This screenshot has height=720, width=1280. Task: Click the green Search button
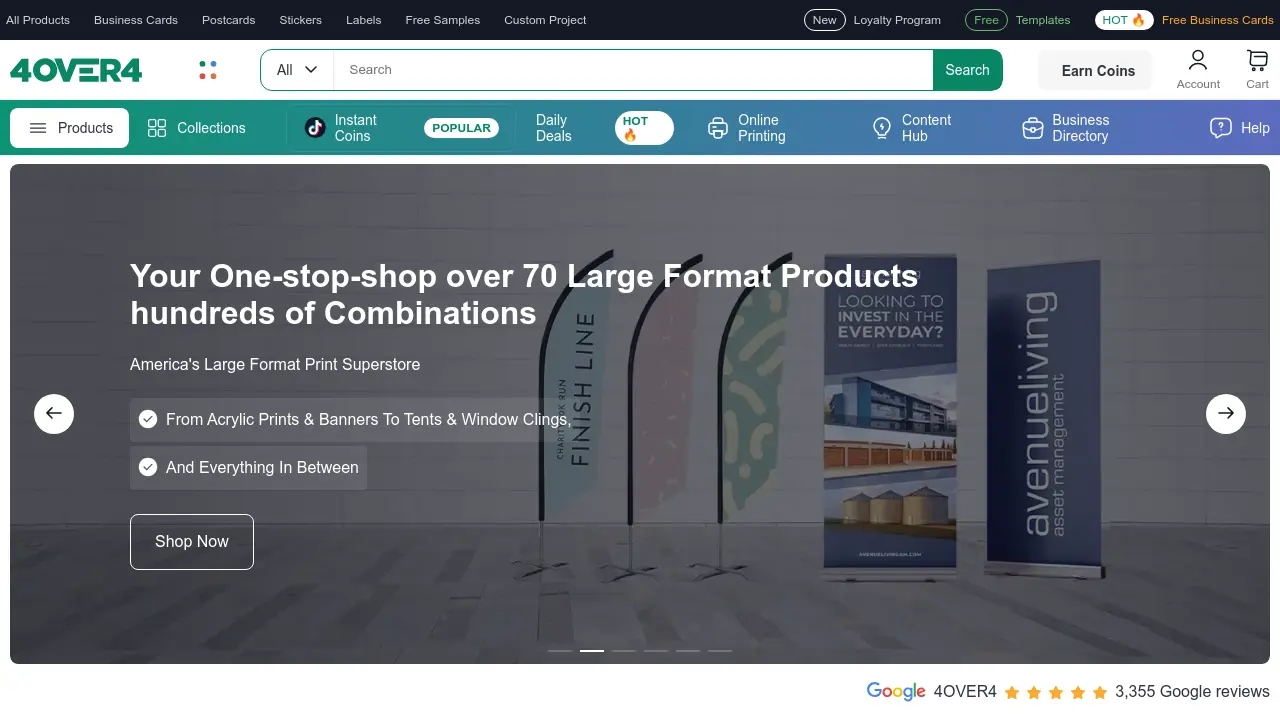[967, 70]
